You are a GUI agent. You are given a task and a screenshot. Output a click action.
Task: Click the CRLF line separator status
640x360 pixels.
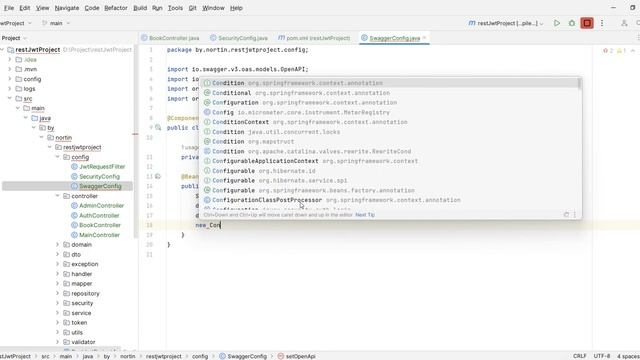click(x=579, y=356)
